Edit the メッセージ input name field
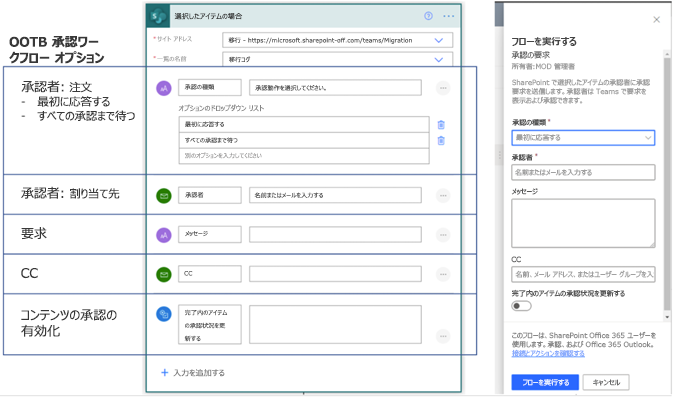 point(210,234)
